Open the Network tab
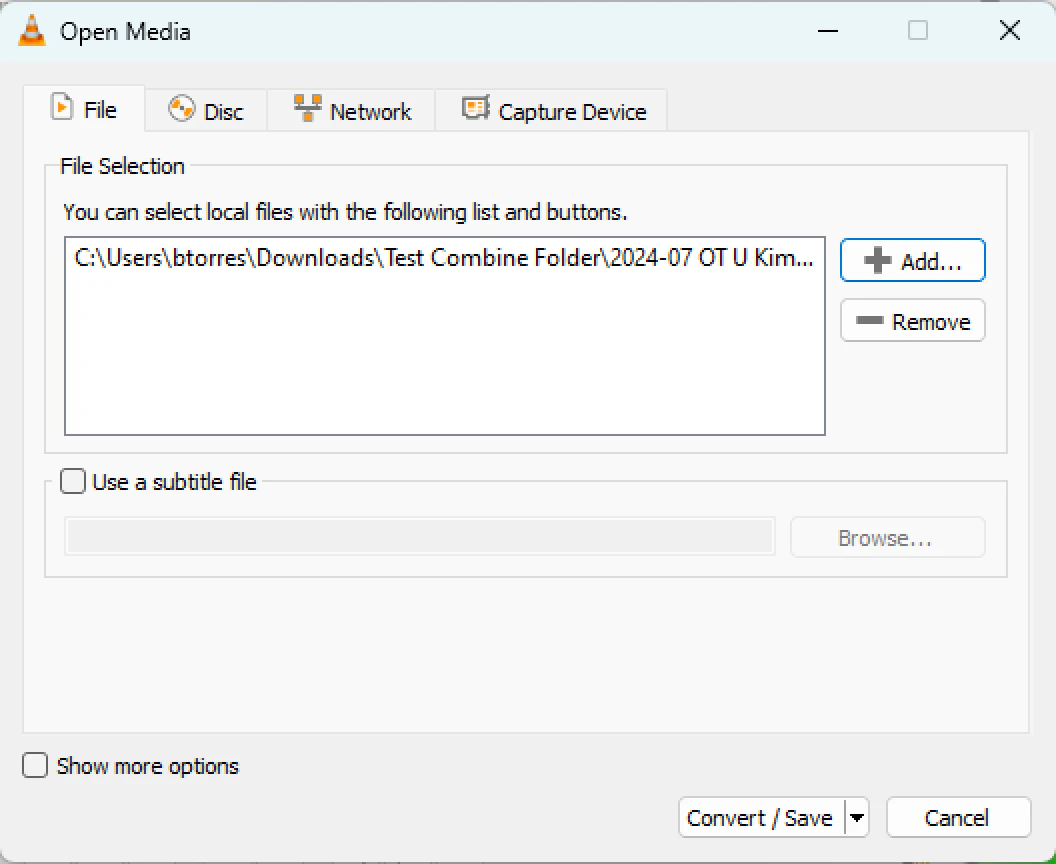The image size is (1056, 864). pos(351,111)
